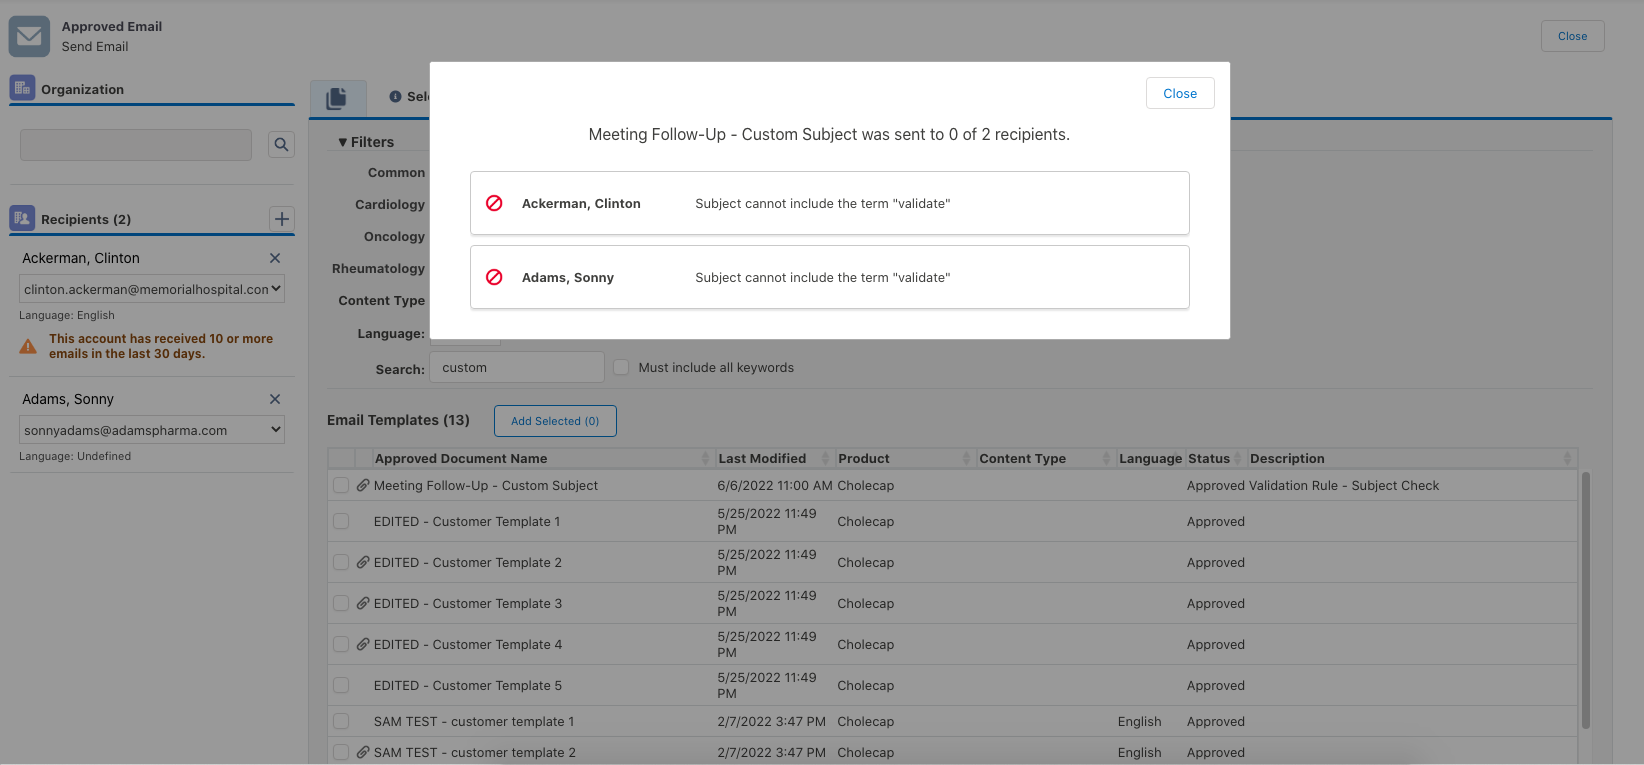Sort by Last Modified column header
1644x765 pixels.
[x=762, y=458]
